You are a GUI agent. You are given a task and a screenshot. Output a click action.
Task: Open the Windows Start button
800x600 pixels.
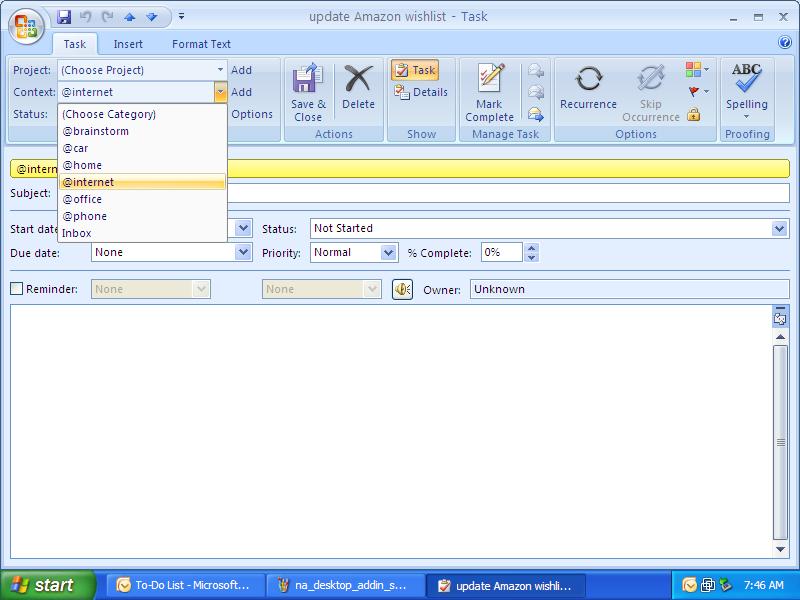coord(47,585)
